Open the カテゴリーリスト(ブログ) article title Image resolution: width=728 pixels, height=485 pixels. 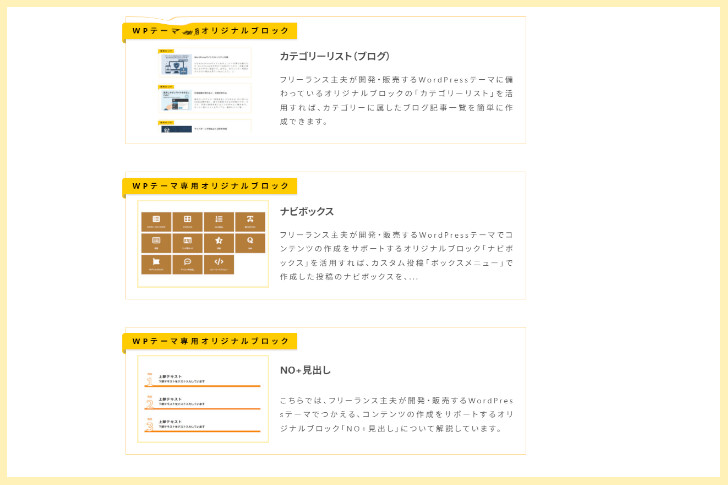334,56
